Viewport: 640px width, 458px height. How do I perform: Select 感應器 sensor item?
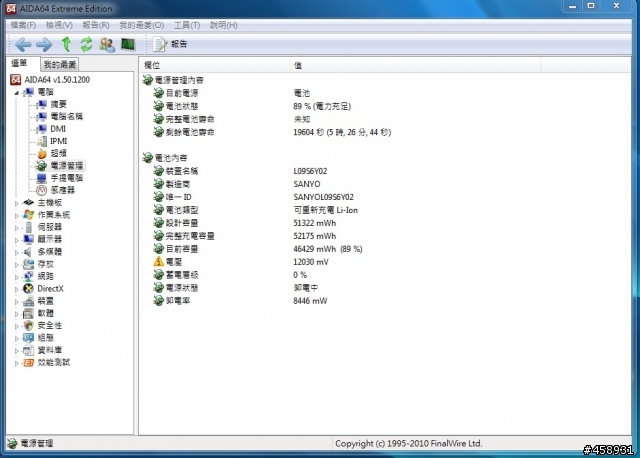pos(62,190)
